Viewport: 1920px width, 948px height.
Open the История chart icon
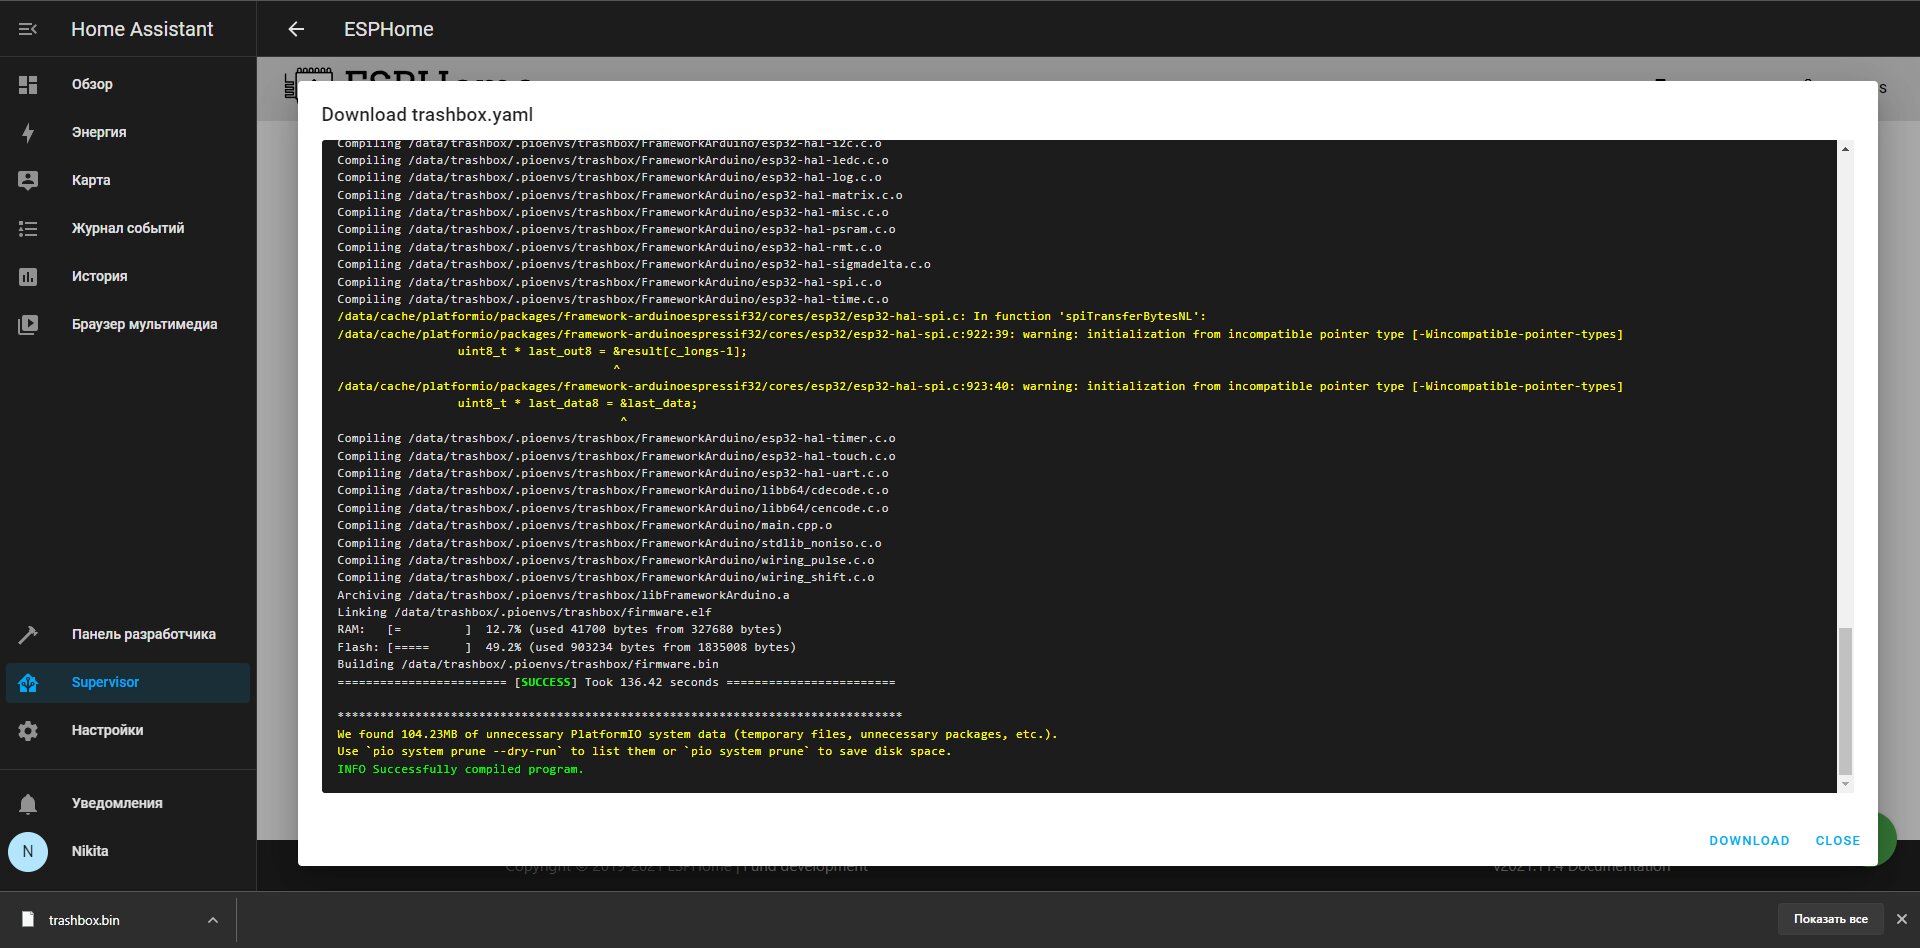point(28,277)
